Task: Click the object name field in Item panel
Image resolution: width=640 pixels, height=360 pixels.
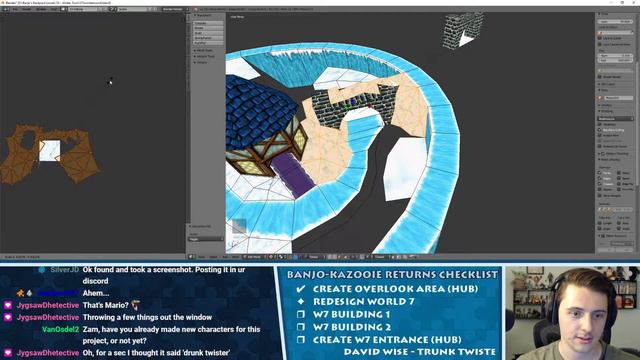Action: coord(618,98)
